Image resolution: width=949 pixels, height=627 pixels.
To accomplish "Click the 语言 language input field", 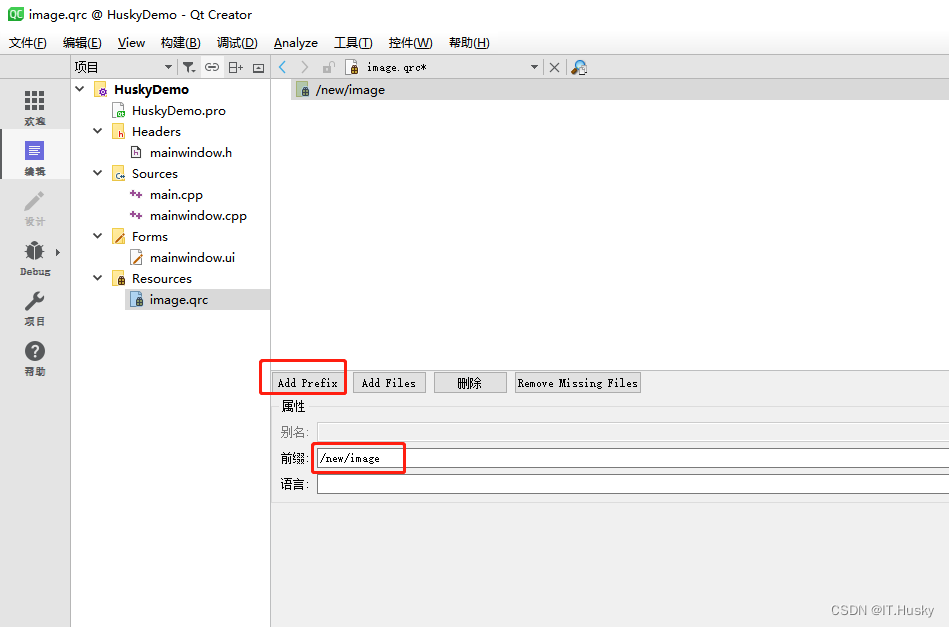I will click(x=633, y=484).
